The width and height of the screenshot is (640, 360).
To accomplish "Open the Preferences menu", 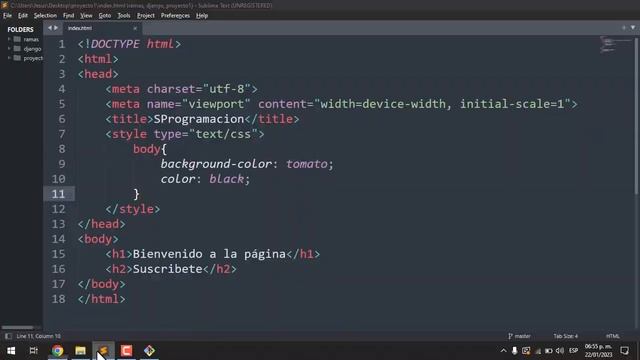I will tap(175, 16).
